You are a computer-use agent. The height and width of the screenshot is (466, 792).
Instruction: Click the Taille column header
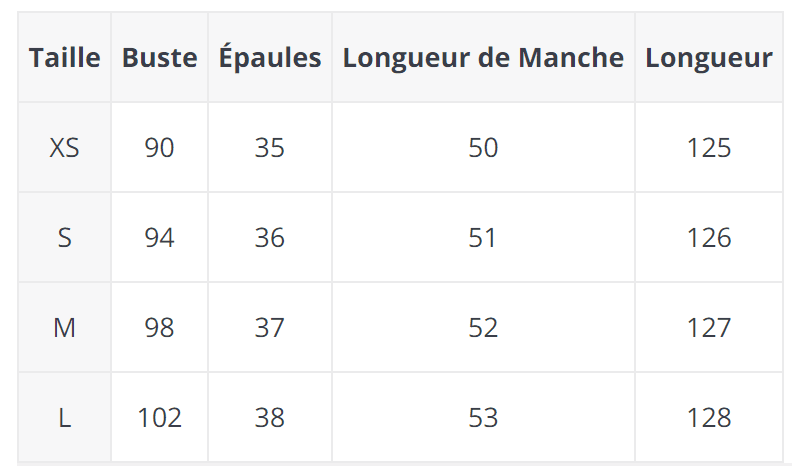click(64, 58)
